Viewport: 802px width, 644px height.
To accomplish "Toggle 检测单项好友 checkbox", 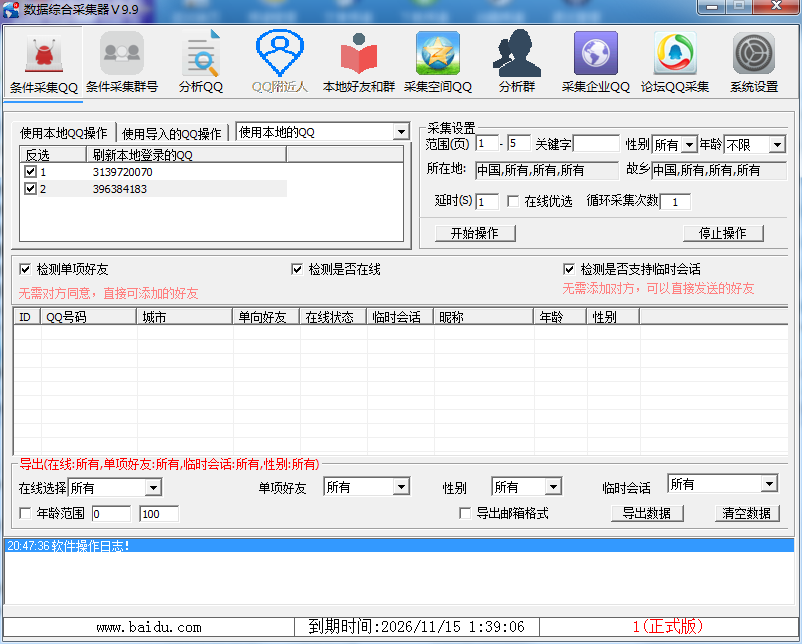I will (25, 269).
